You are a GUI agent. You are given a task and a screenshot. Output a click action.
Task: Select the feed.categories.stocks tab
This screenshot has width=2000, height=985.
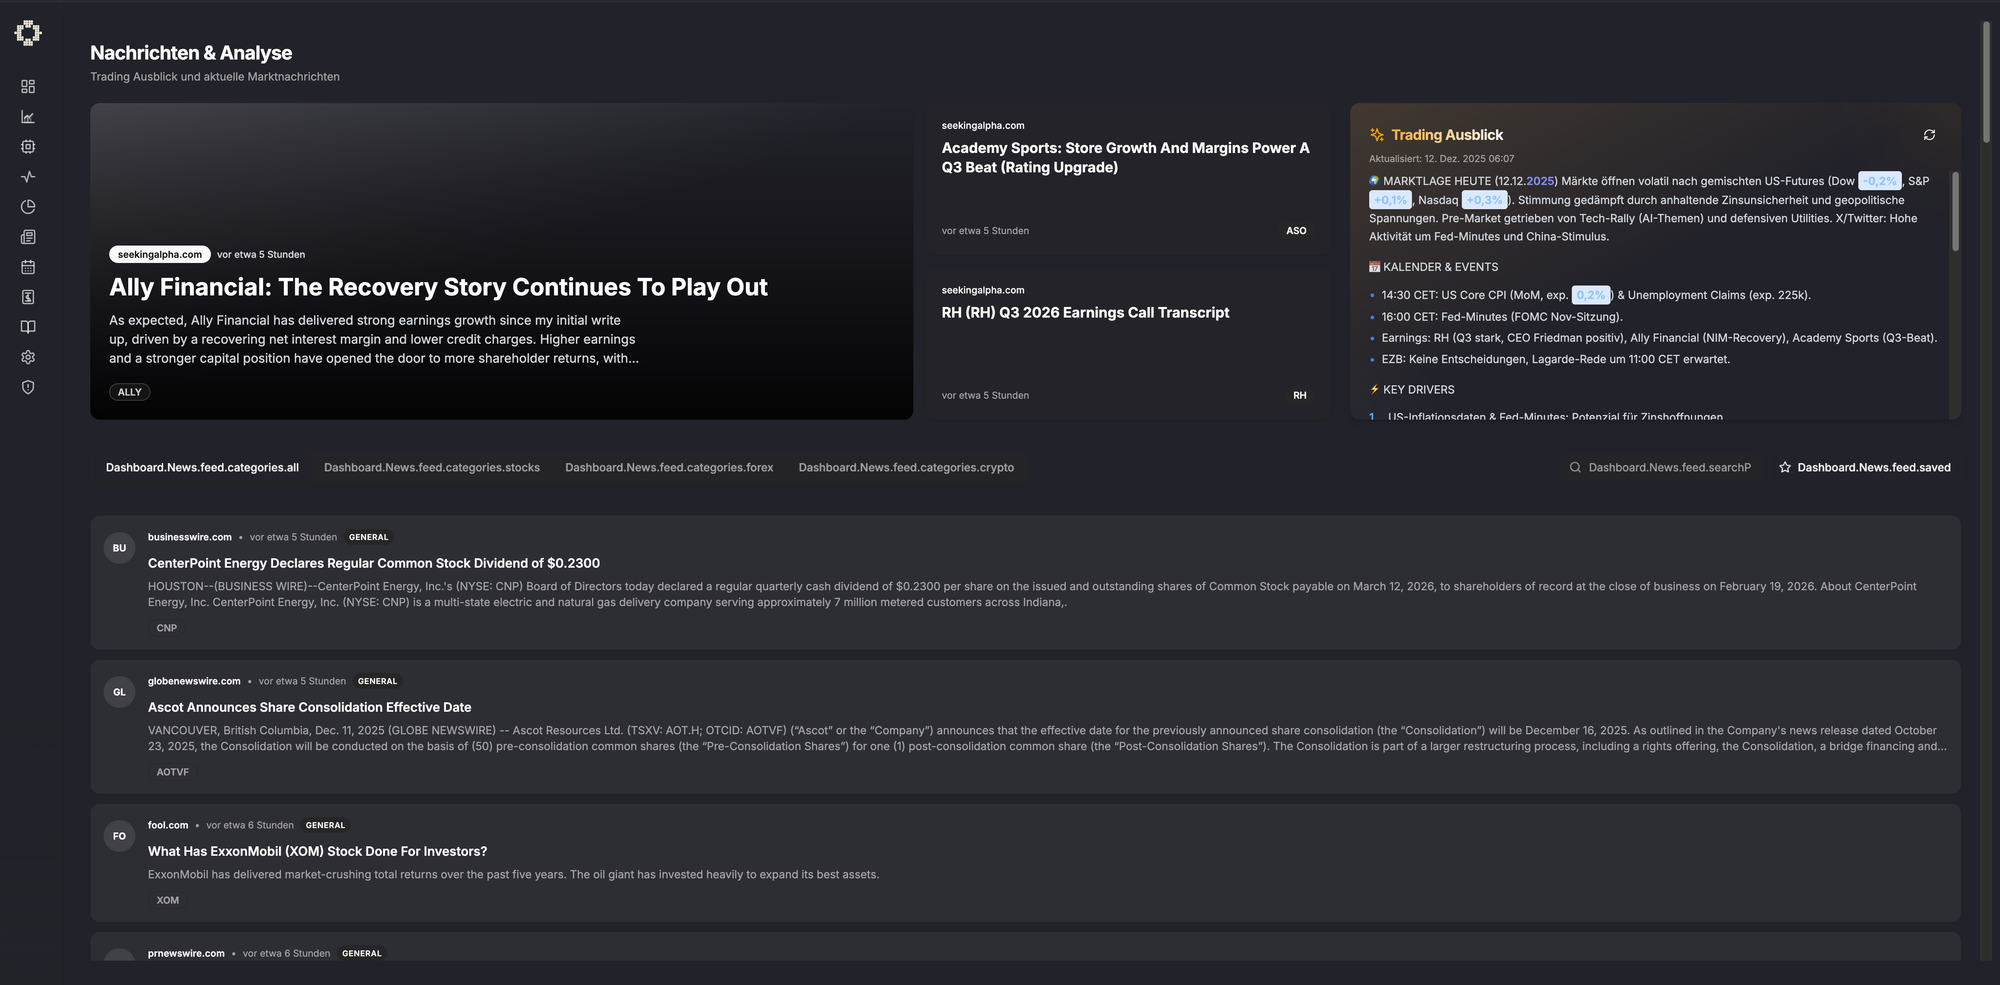[x=431, y=468]
